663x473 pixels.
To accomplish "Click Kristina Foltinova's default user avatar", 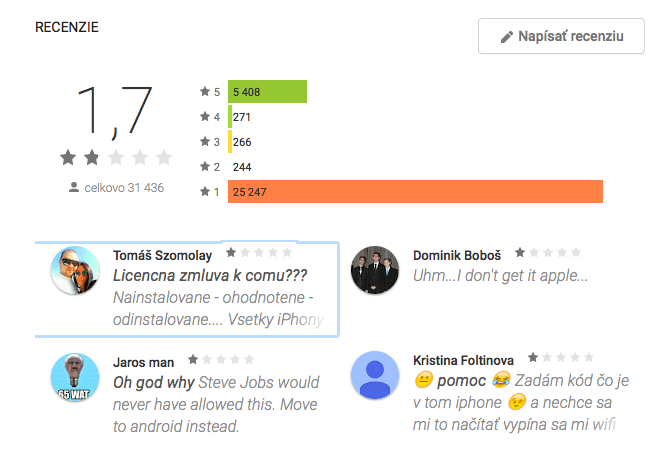I will click(375, 375).
